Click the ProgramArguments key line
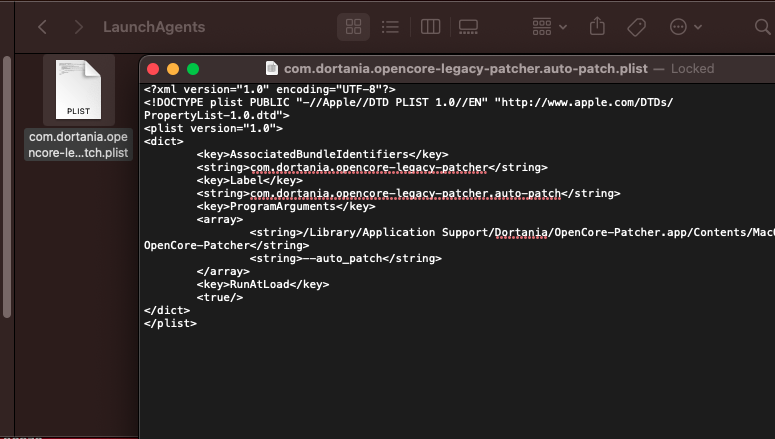This screenshot has width=775, height=439. tap(286, 206)
